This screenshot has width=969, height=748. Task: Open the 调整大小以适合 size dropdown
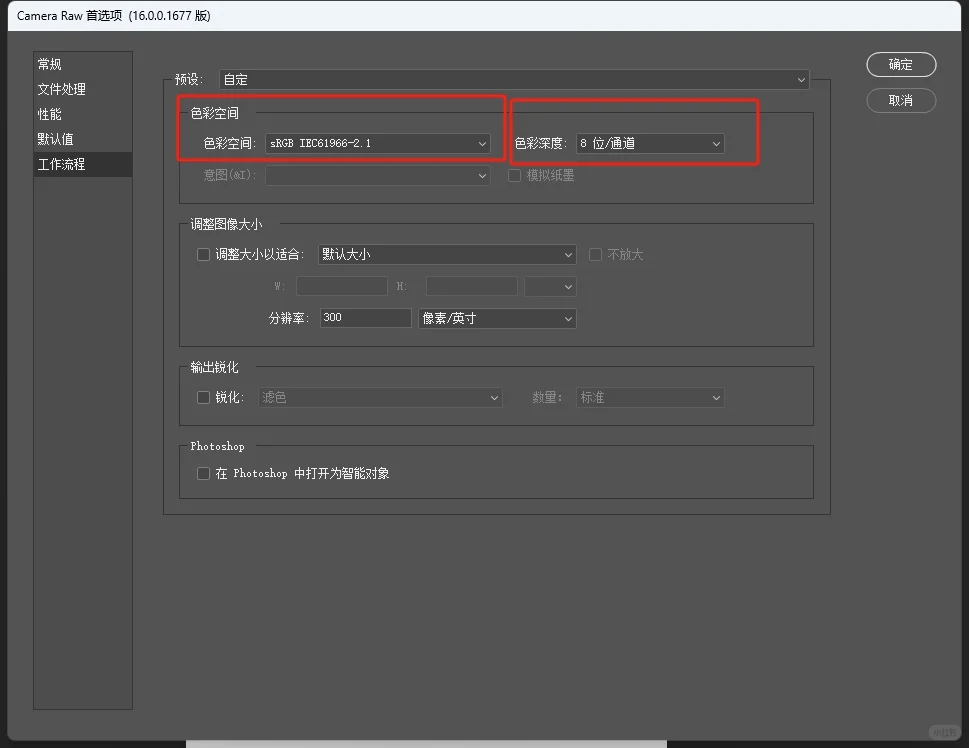[x=445, y=254]
